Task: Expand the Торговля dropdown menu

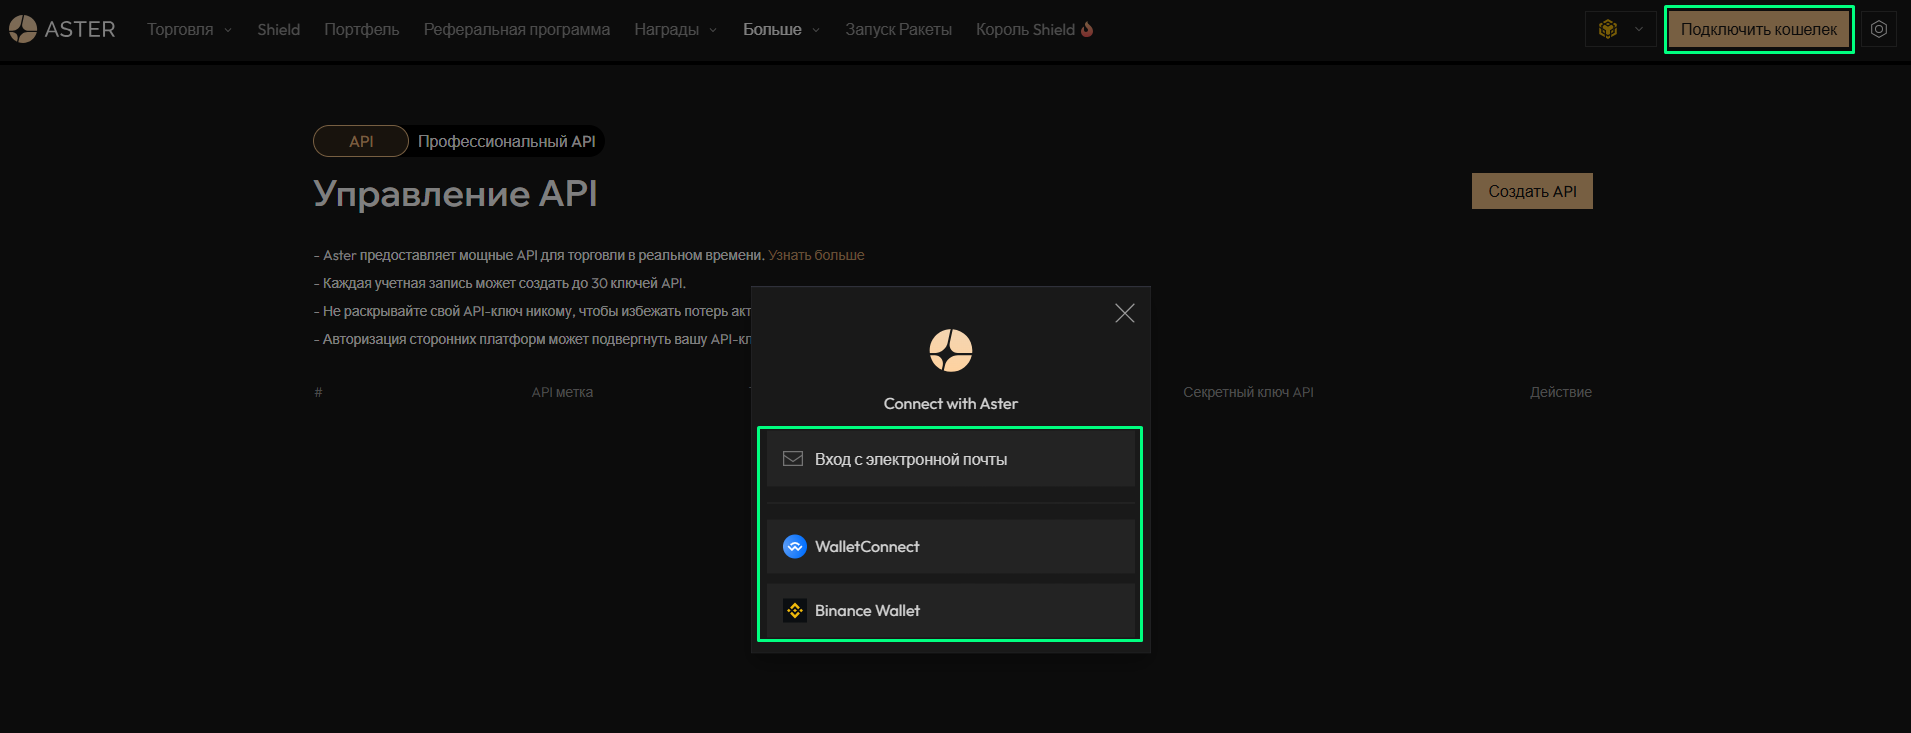Action: pos(189,30)
